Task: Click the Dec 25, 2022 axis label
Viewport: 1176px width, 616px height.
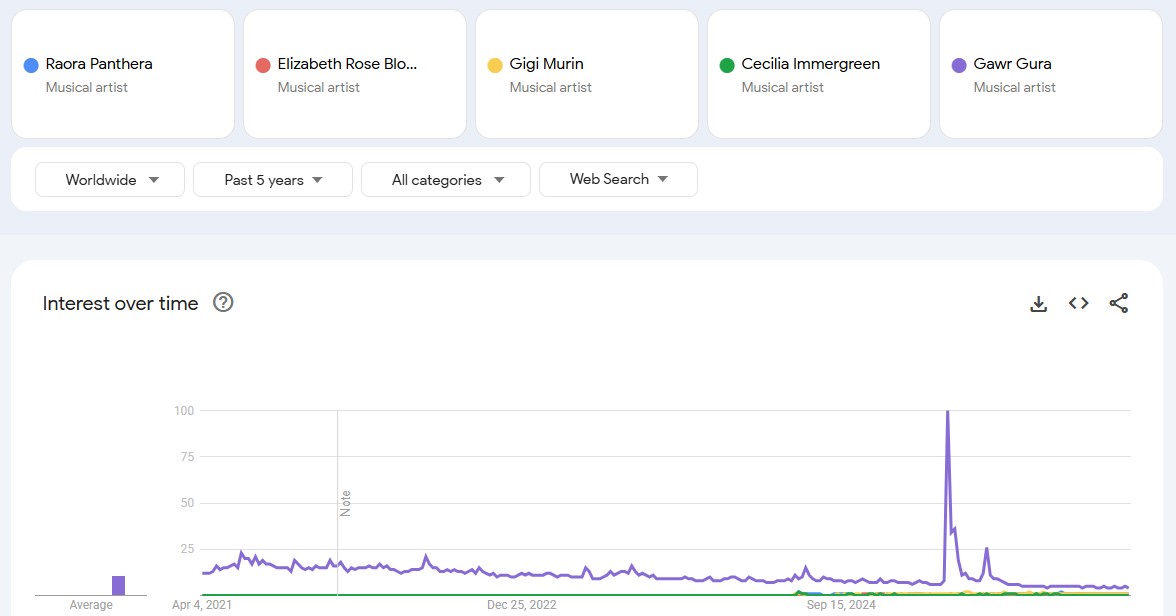Action: 521,605
